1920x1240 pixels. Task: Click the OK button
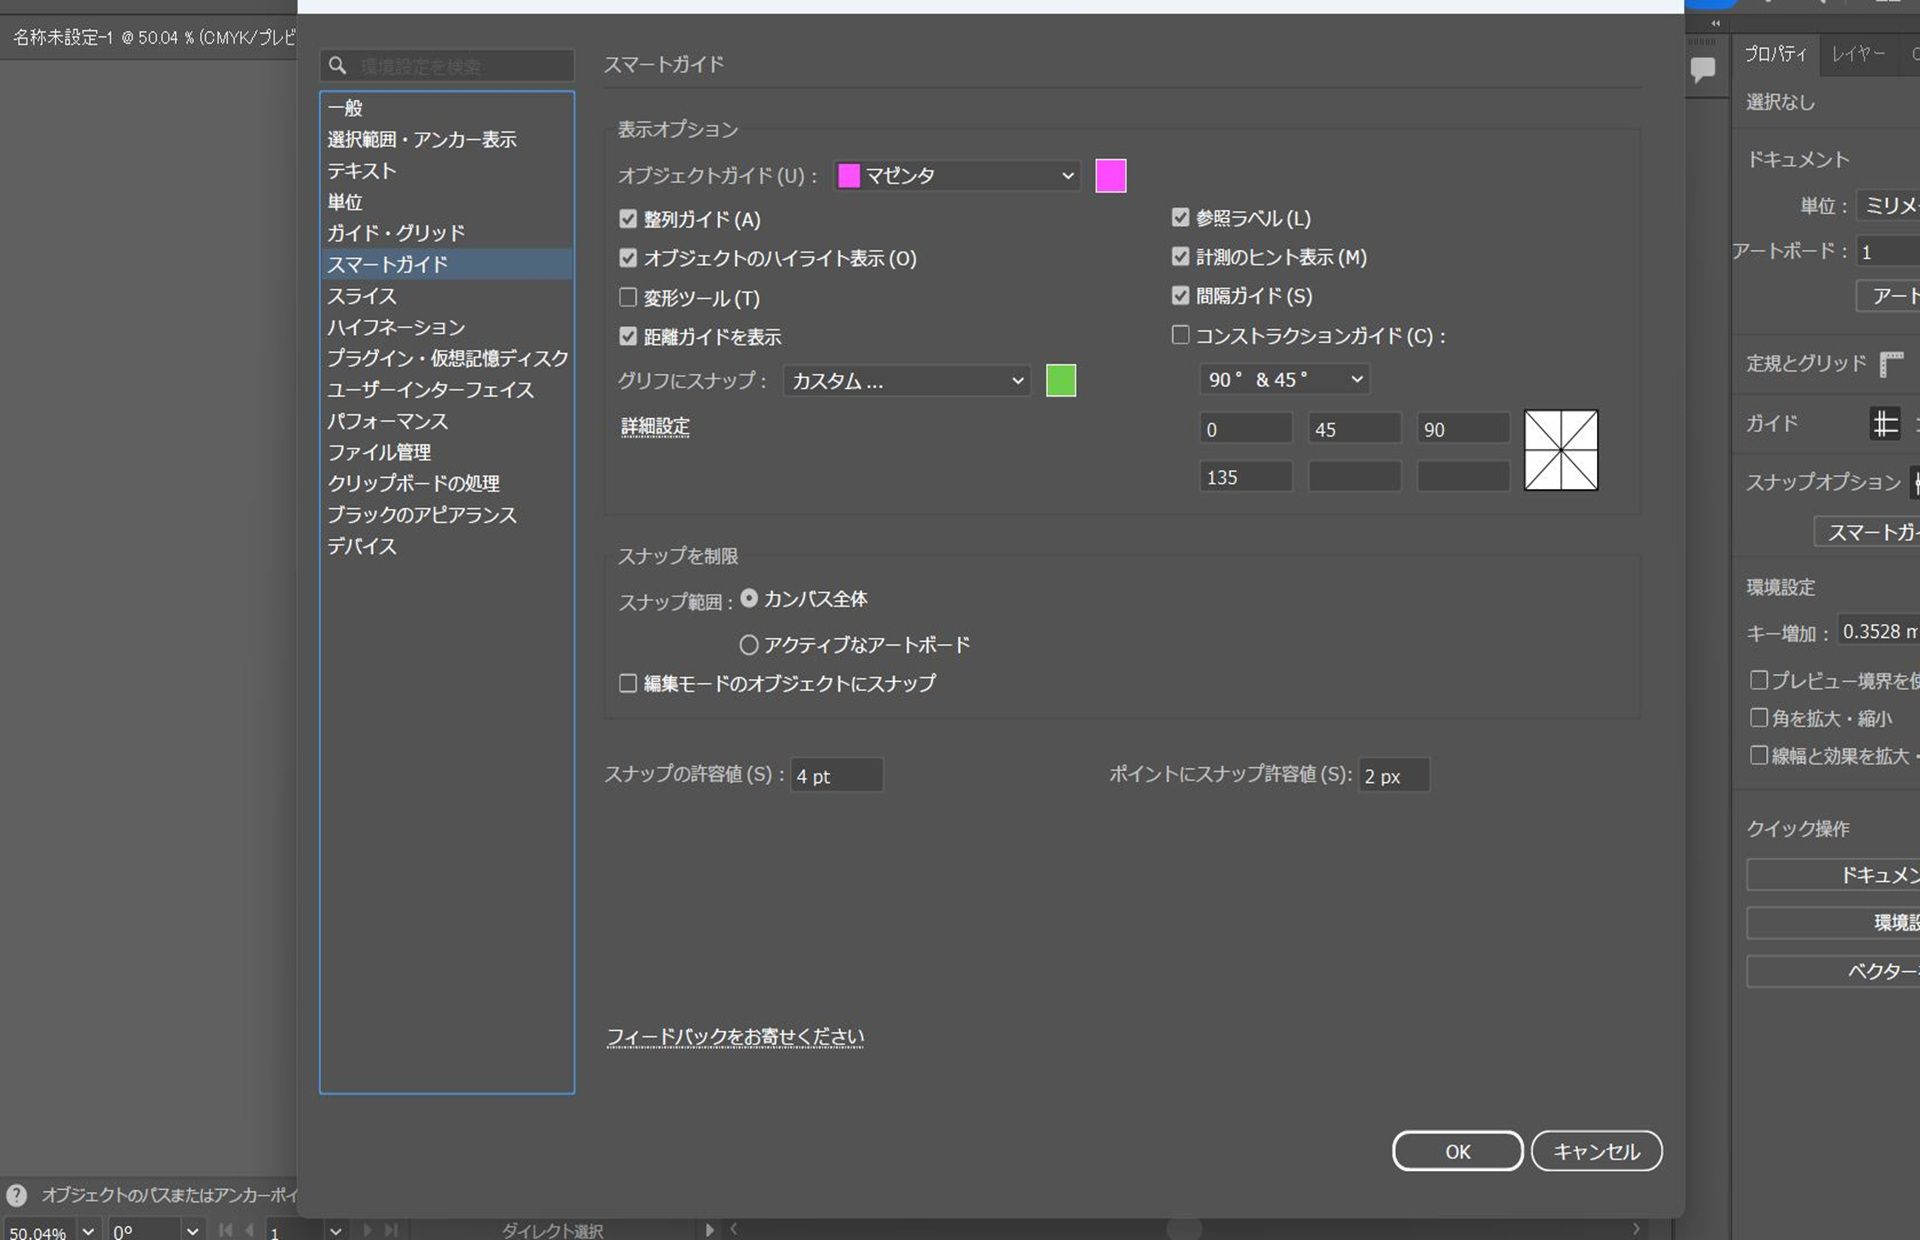(x=1456, y=1151)
